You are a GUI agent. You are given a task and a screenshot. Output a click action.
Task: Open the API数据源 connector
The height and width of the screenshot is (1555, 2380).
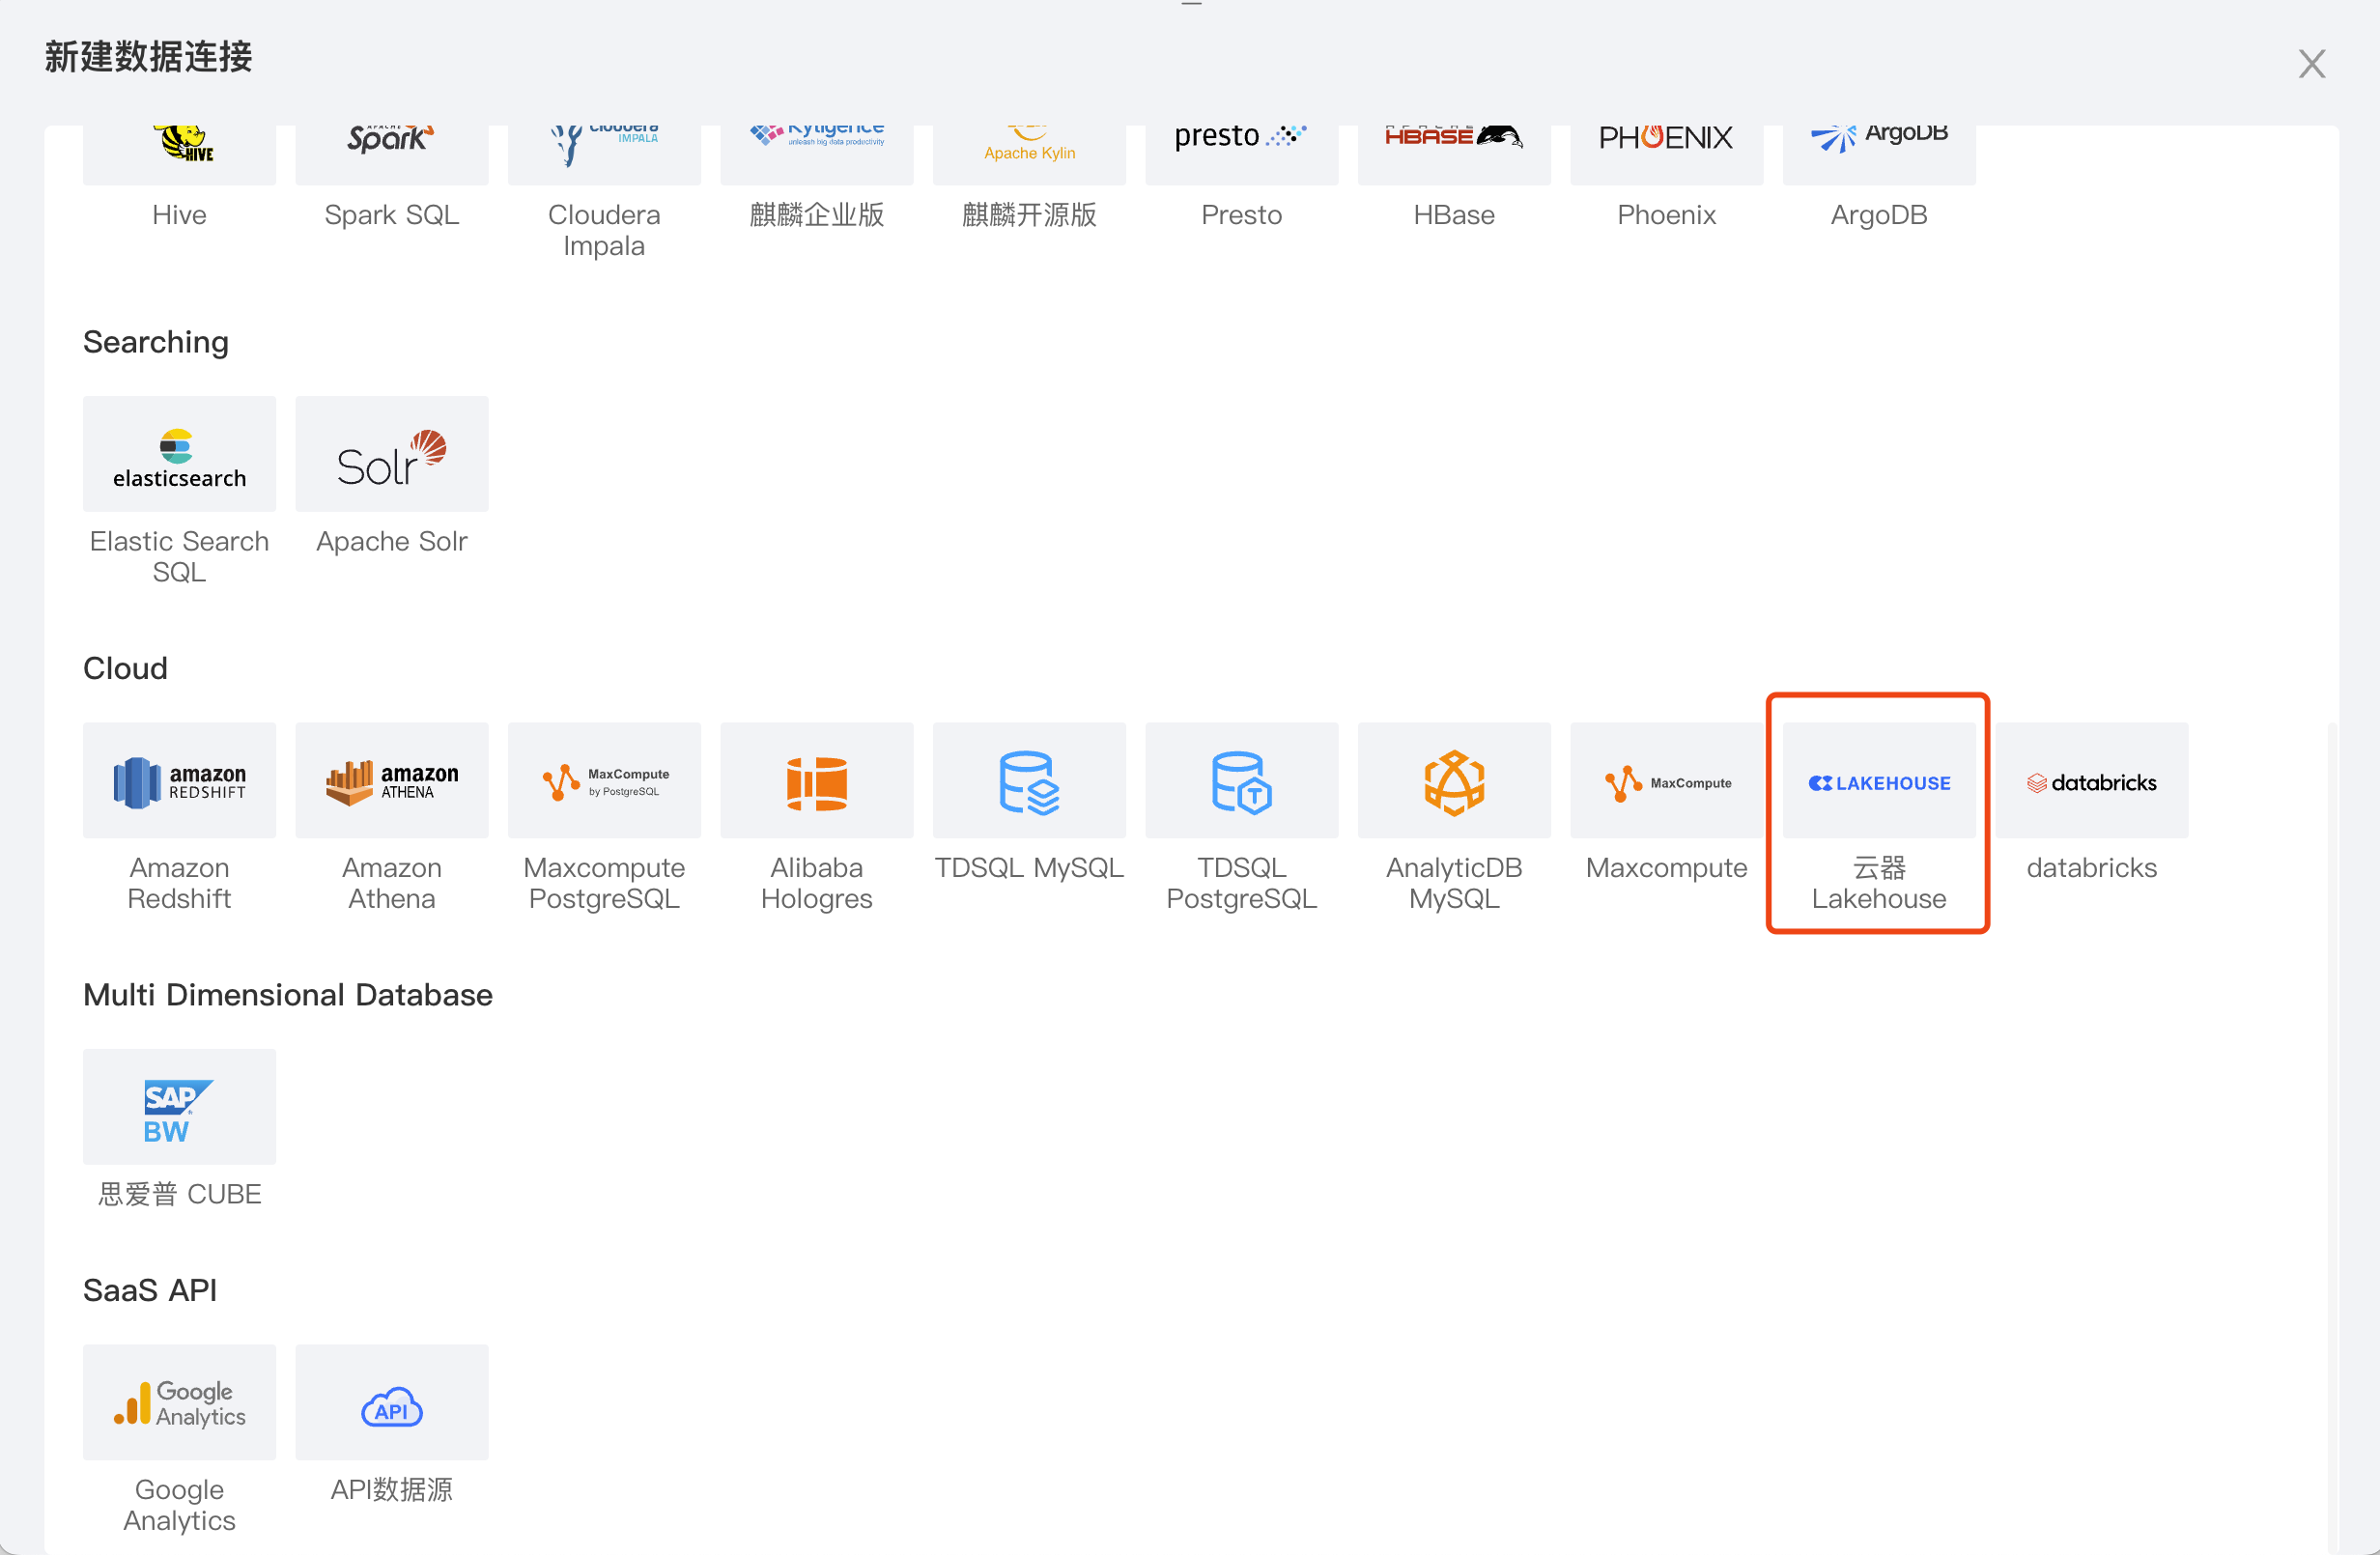391,1402
